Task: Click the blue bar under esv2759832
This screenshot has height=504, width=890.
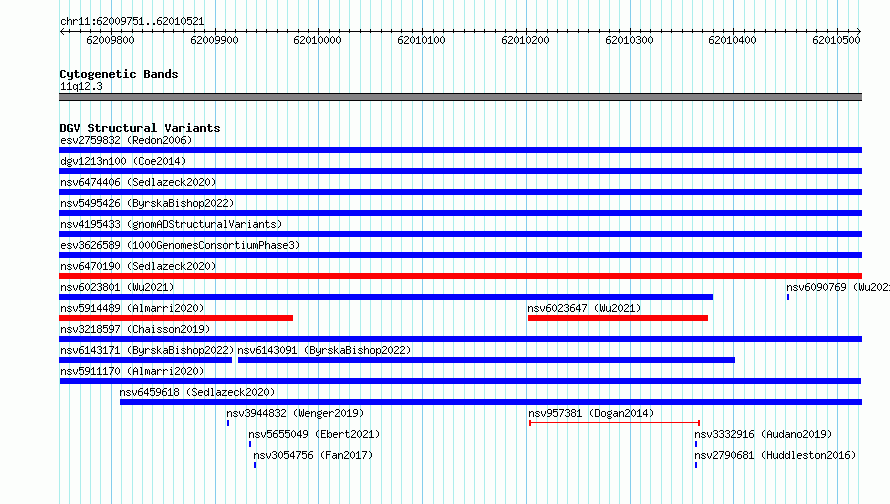Action: (x=460, y=150)
